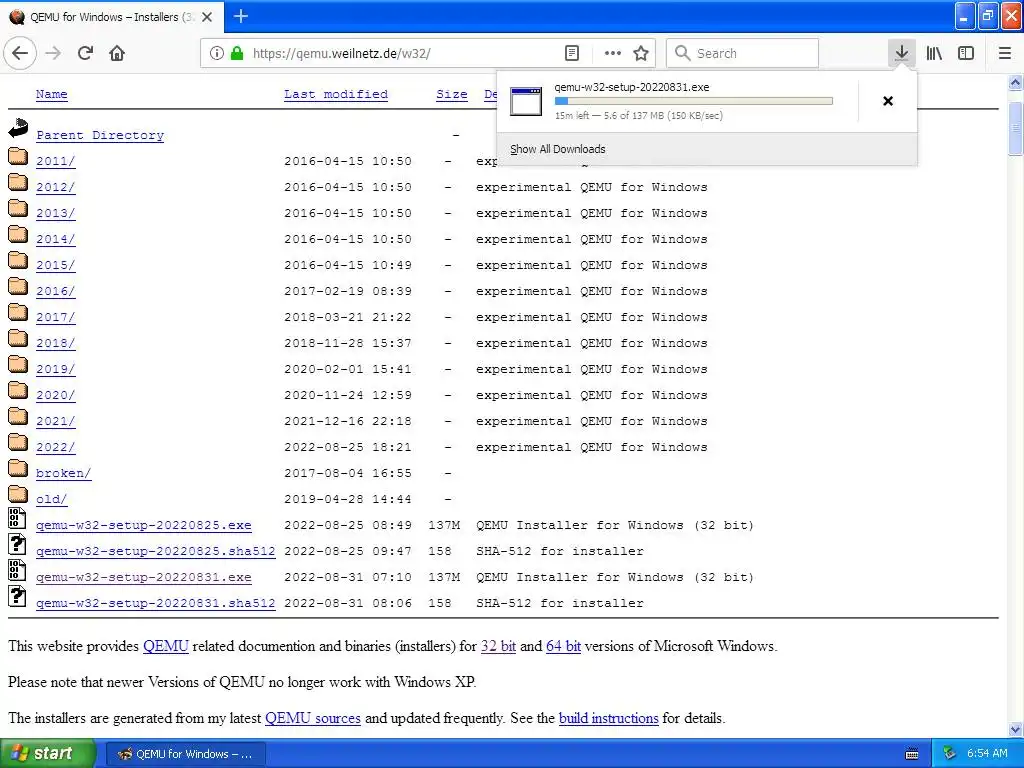The width and height of the screenshot is (1024, 768).
Task: Click the page scrollbar up arrow
Action: click(1015, 82)
